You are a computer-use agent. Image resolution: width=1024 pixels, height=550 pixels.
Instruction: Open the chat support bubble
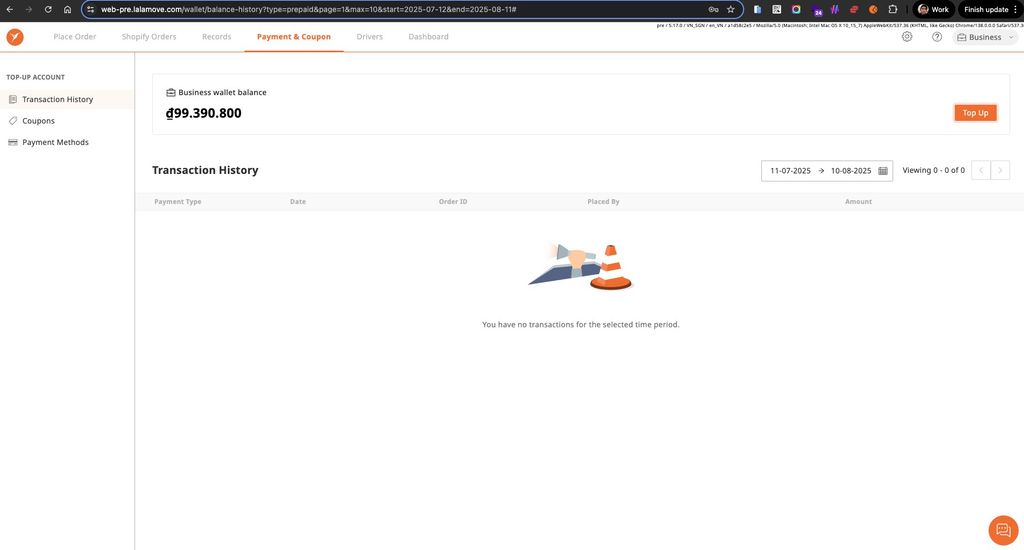tap(1002, 529)
